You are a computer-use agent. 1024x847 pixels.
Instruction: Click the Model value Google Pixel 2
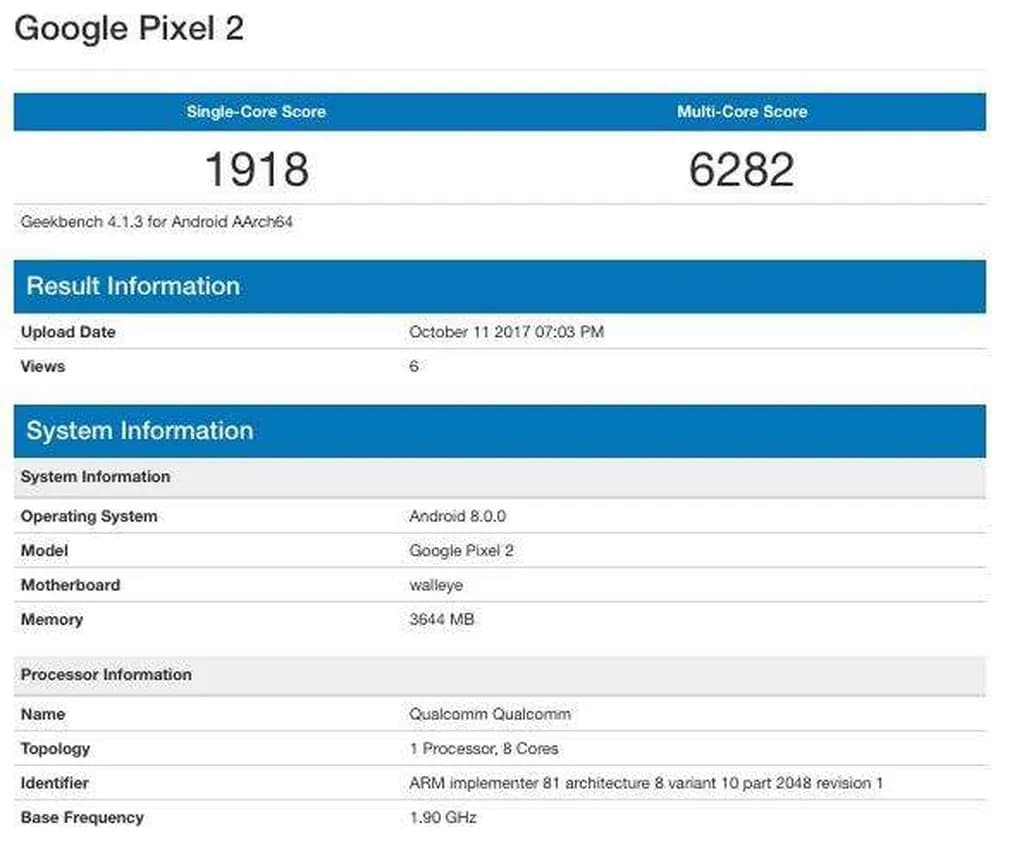[x=461, y=551]
